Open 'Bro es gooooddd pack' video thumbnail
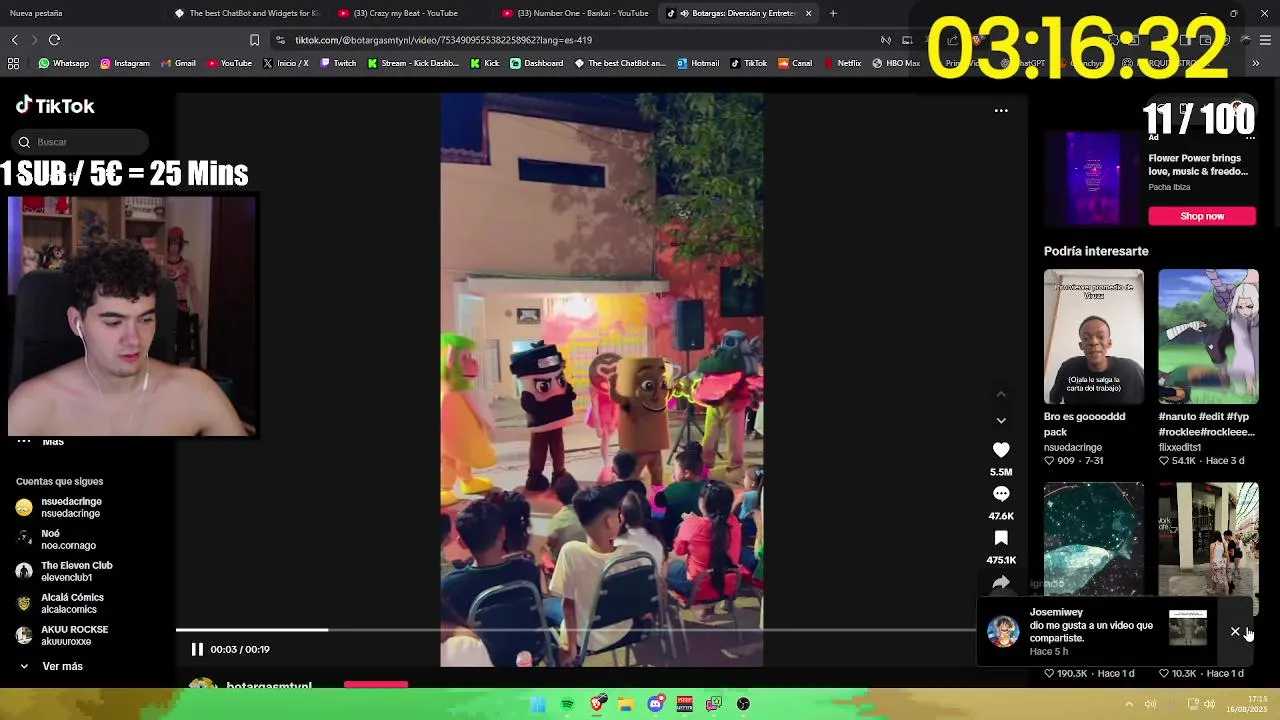Viewport: 1280px width, 720px height. (1094, 336)
